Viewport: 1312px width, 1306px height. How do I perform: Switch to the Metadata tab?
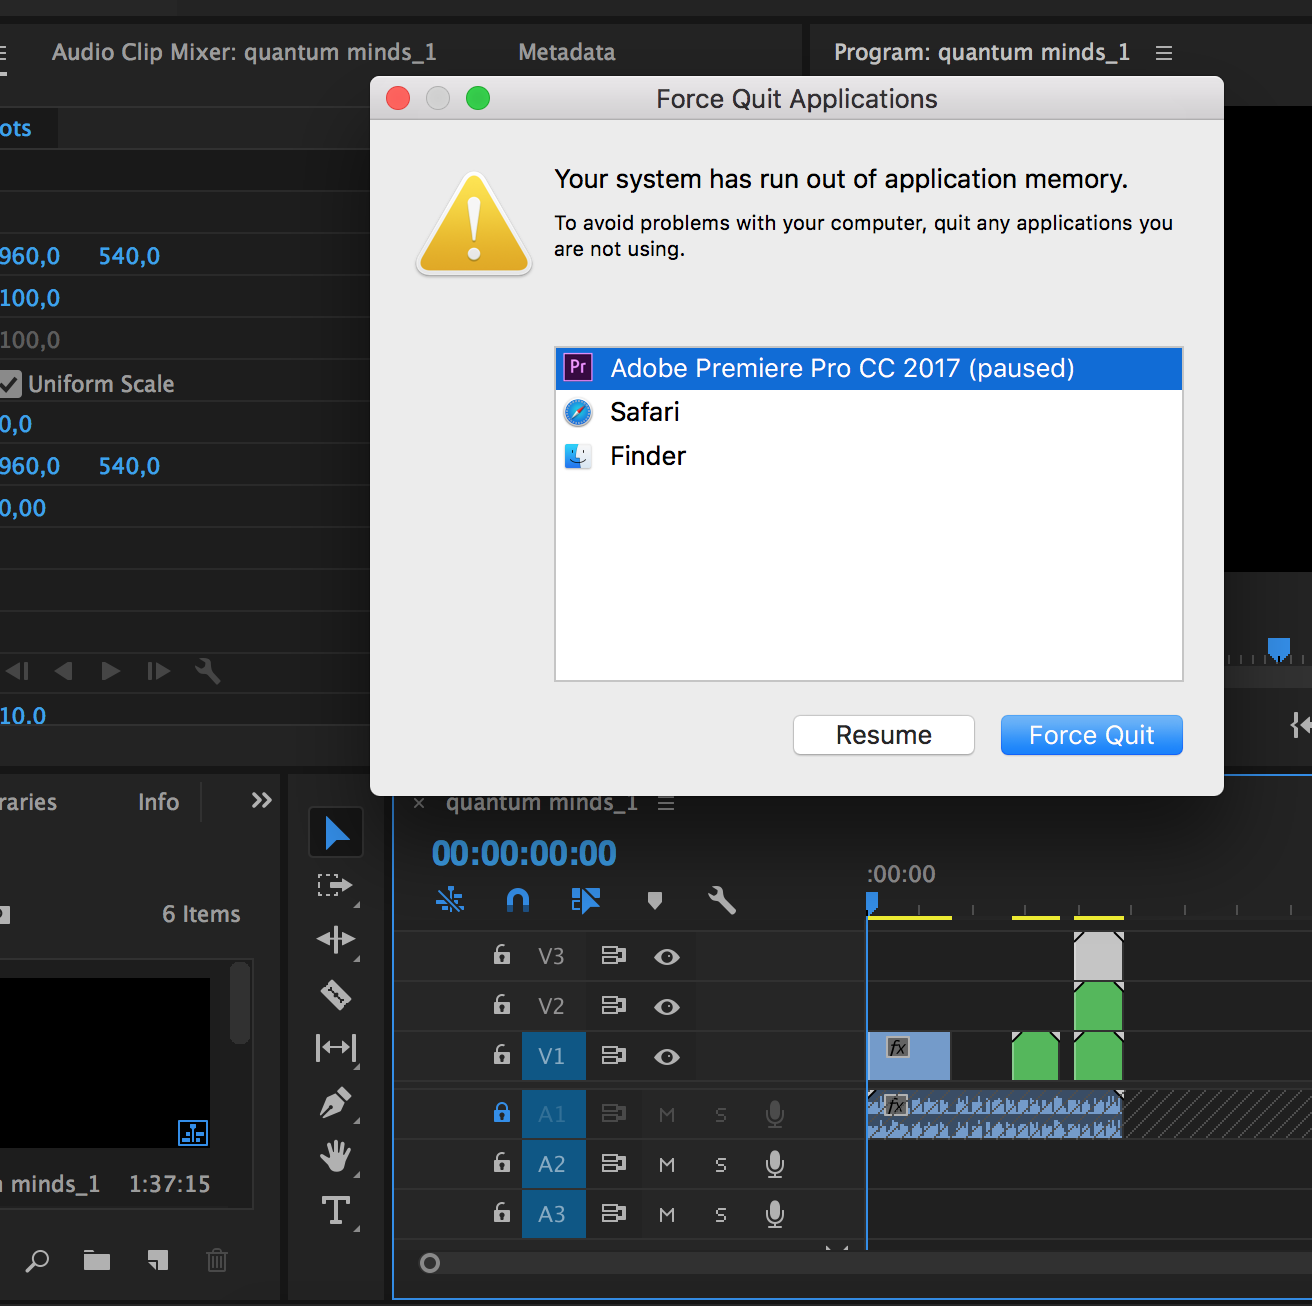pos(567,52)
